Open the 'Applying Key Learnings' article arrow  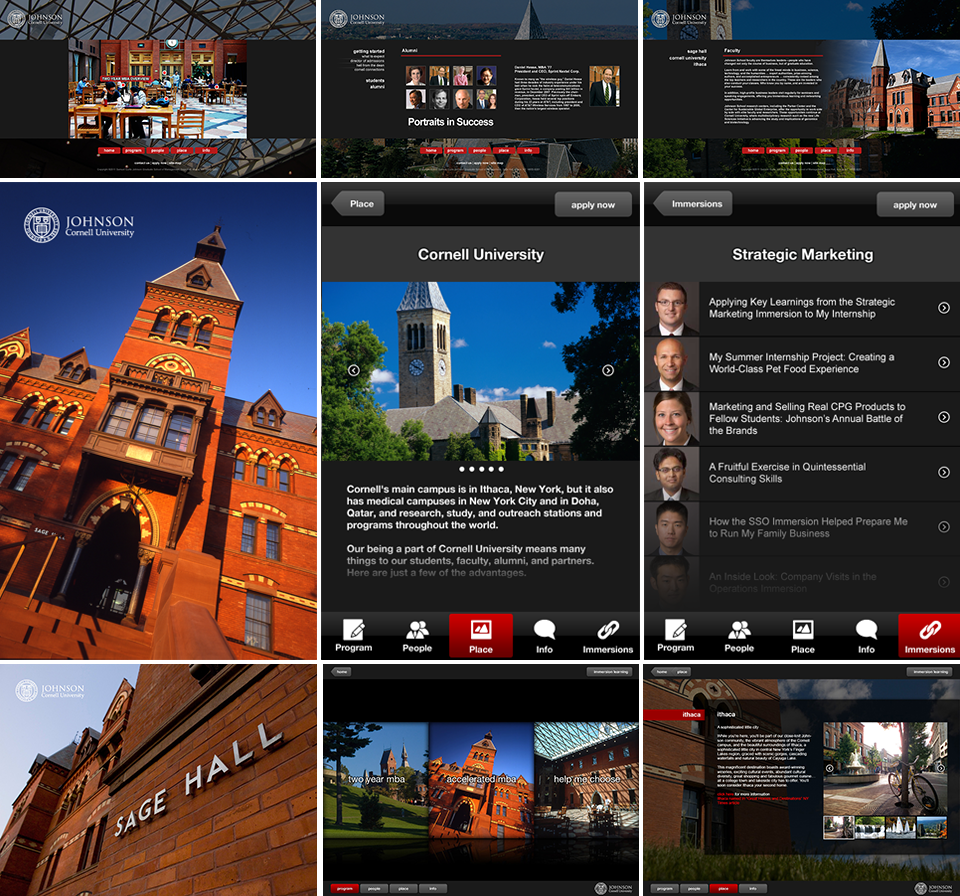[x=944, y=308]
